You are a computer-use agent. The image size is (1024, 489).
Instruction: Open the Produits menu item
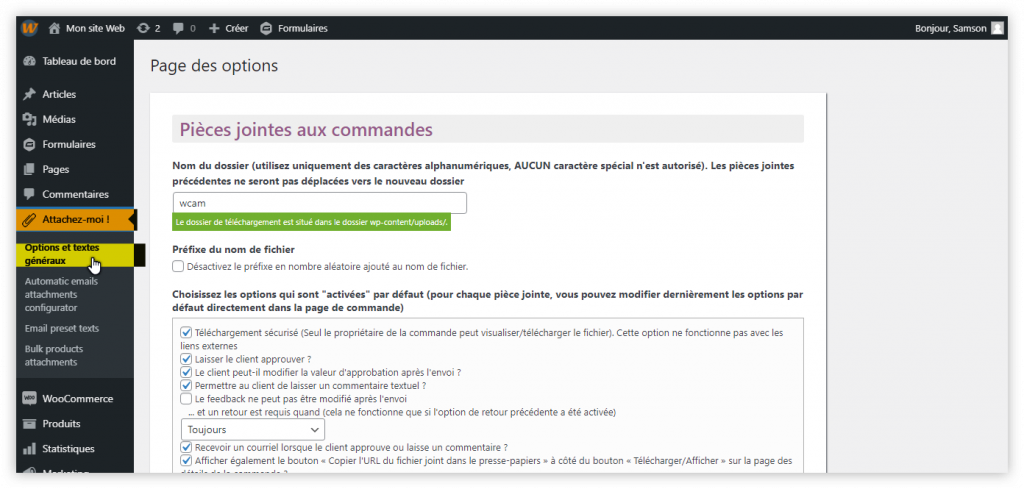point(61,424)
